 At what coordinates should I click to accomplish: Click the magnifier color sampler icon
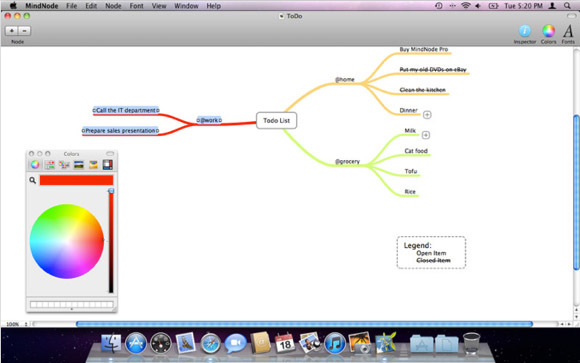point(33,180)
